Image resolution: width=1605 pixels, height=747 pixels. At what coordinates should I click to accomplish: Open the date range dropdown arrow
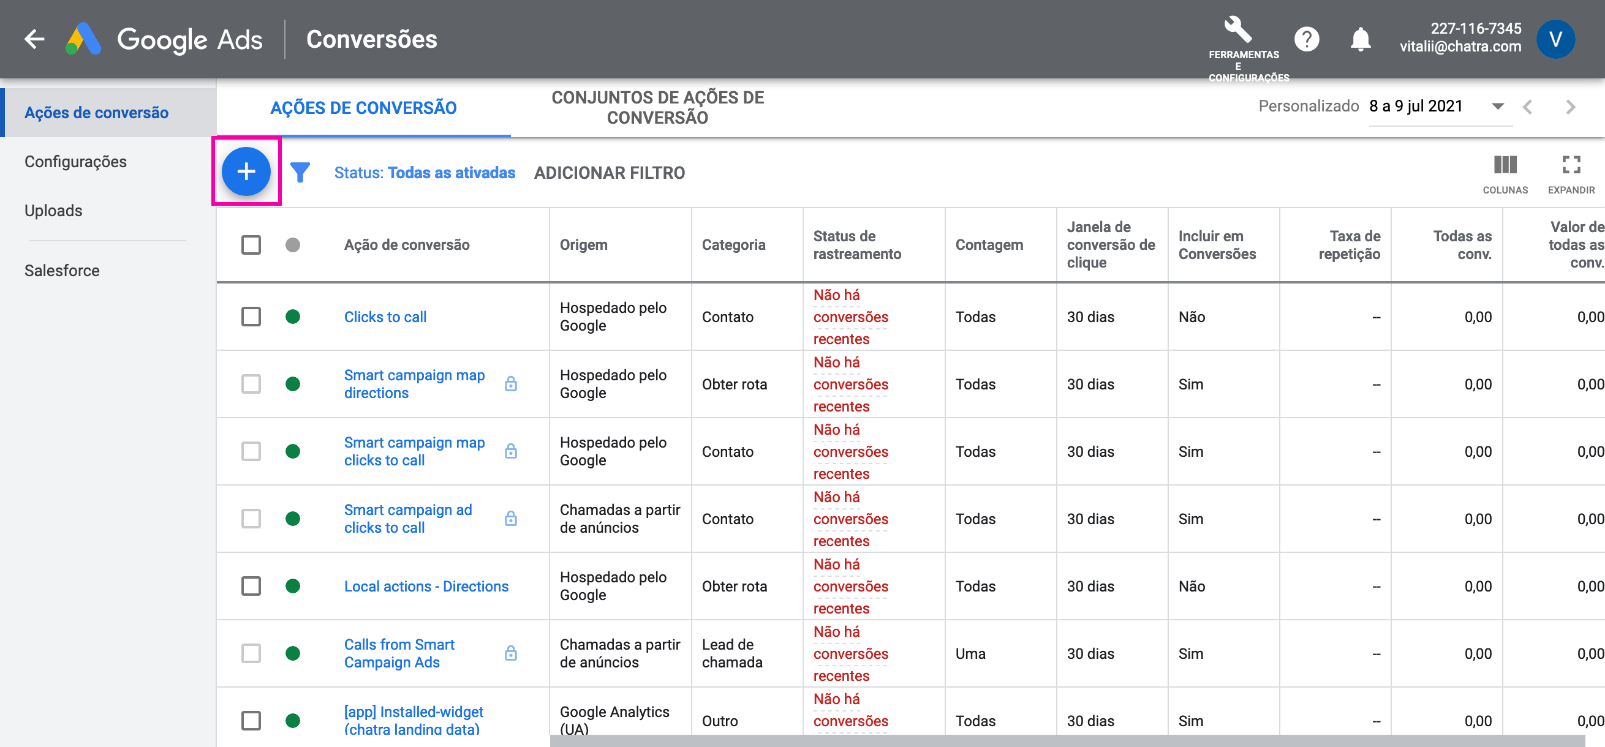[1498, 107]
